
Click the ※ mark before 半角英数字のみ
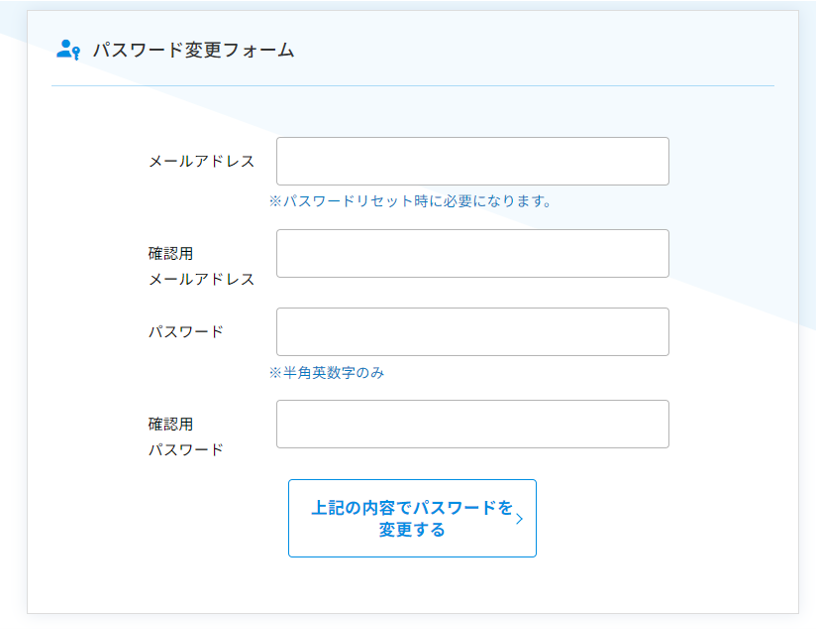[x=275, y=373]
